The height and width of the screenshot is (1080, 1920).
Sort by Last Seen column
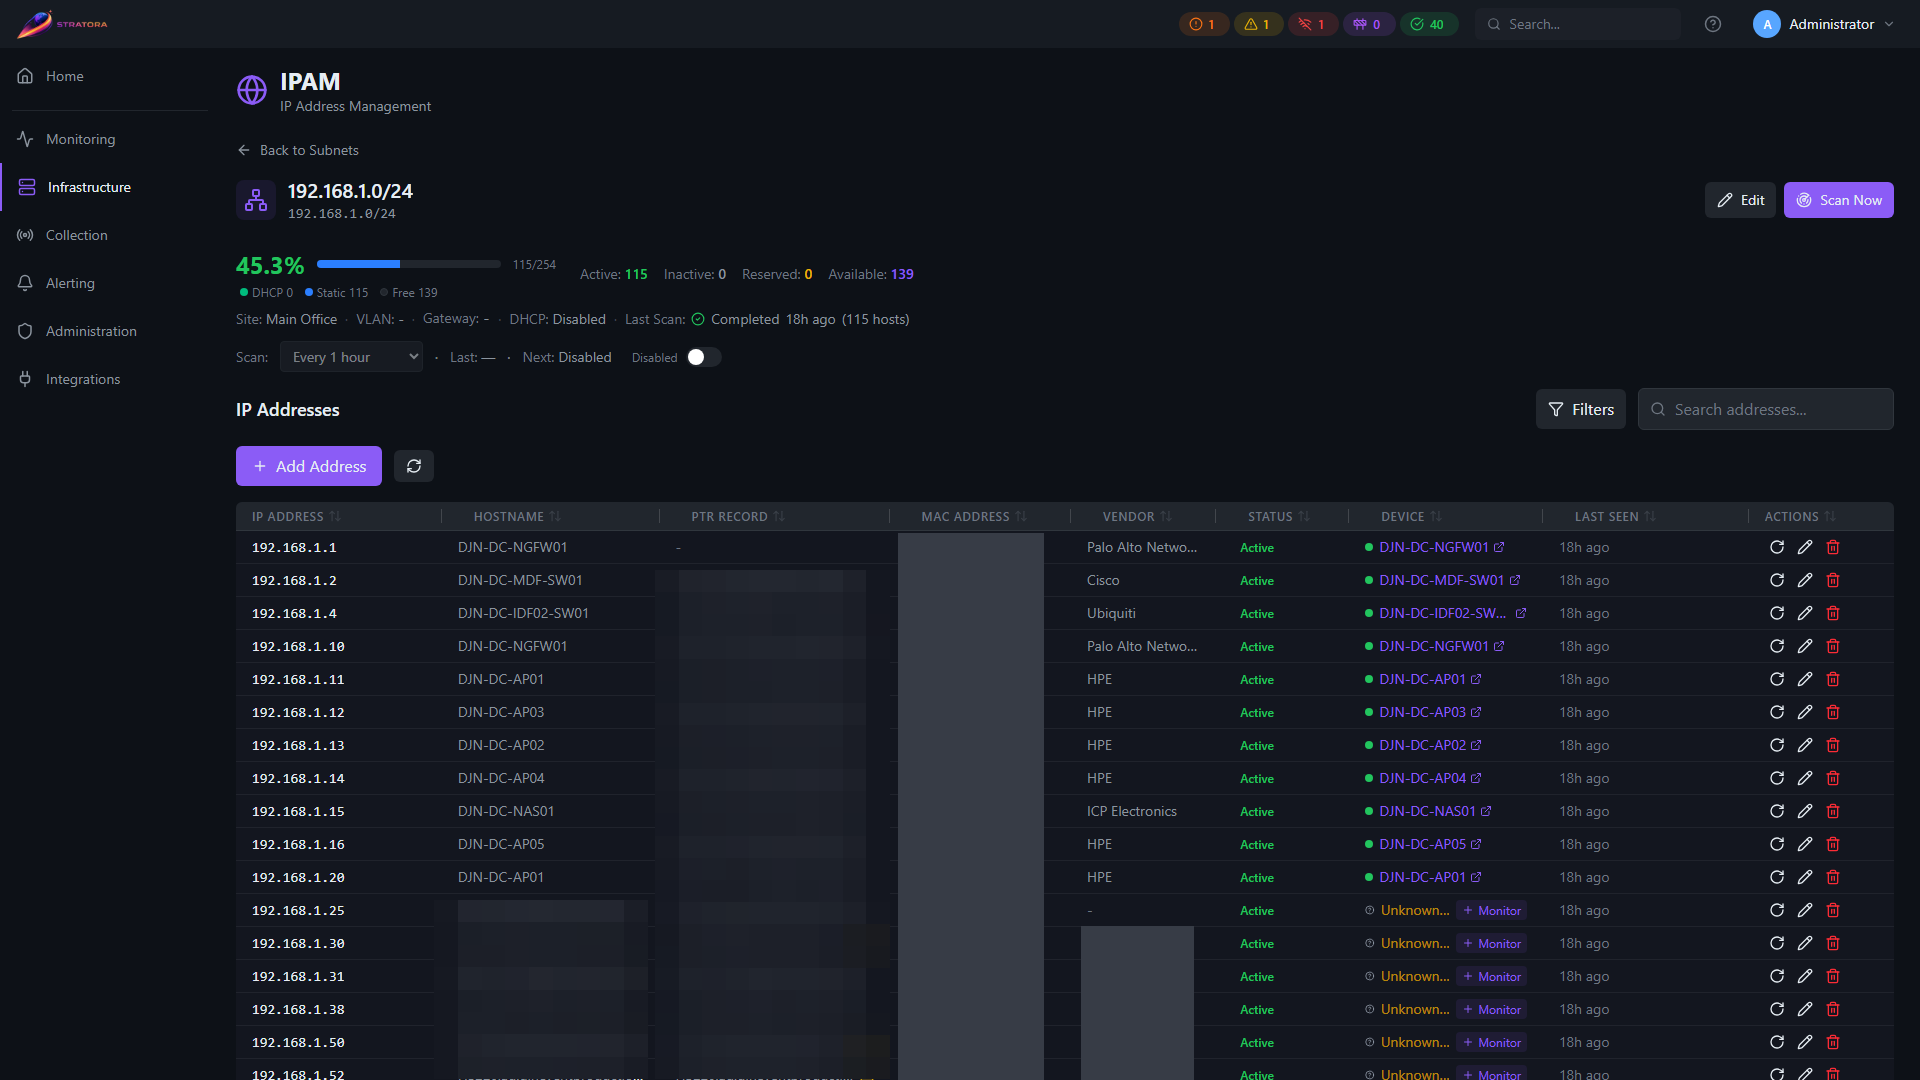pos(1615,516)
